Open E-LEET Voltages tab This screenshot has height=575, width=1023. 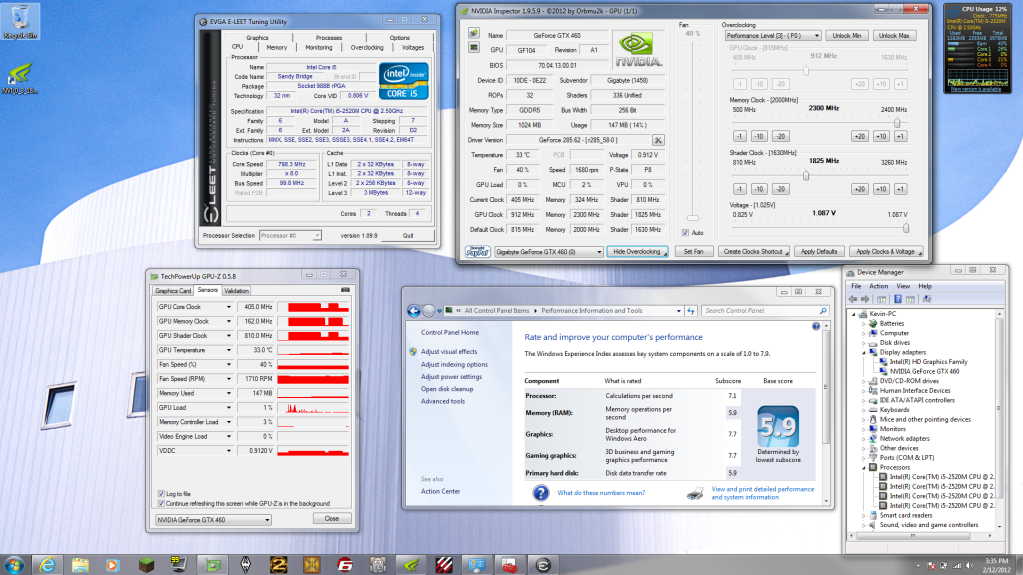412,48
